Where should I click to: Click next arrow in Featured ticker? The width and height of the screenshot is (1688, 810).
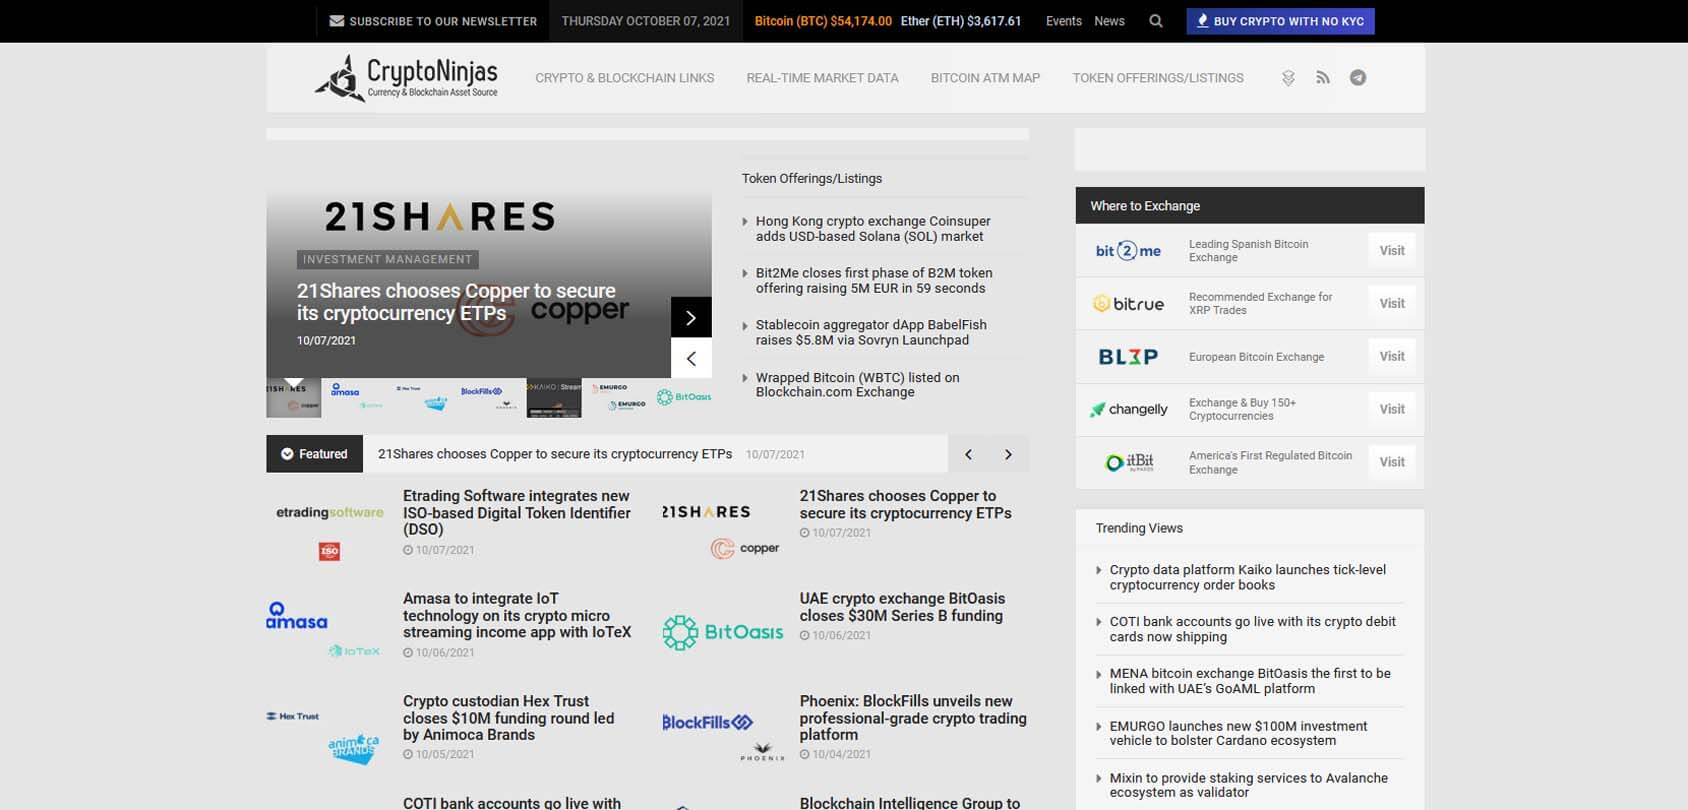(x=1008, y=454)
